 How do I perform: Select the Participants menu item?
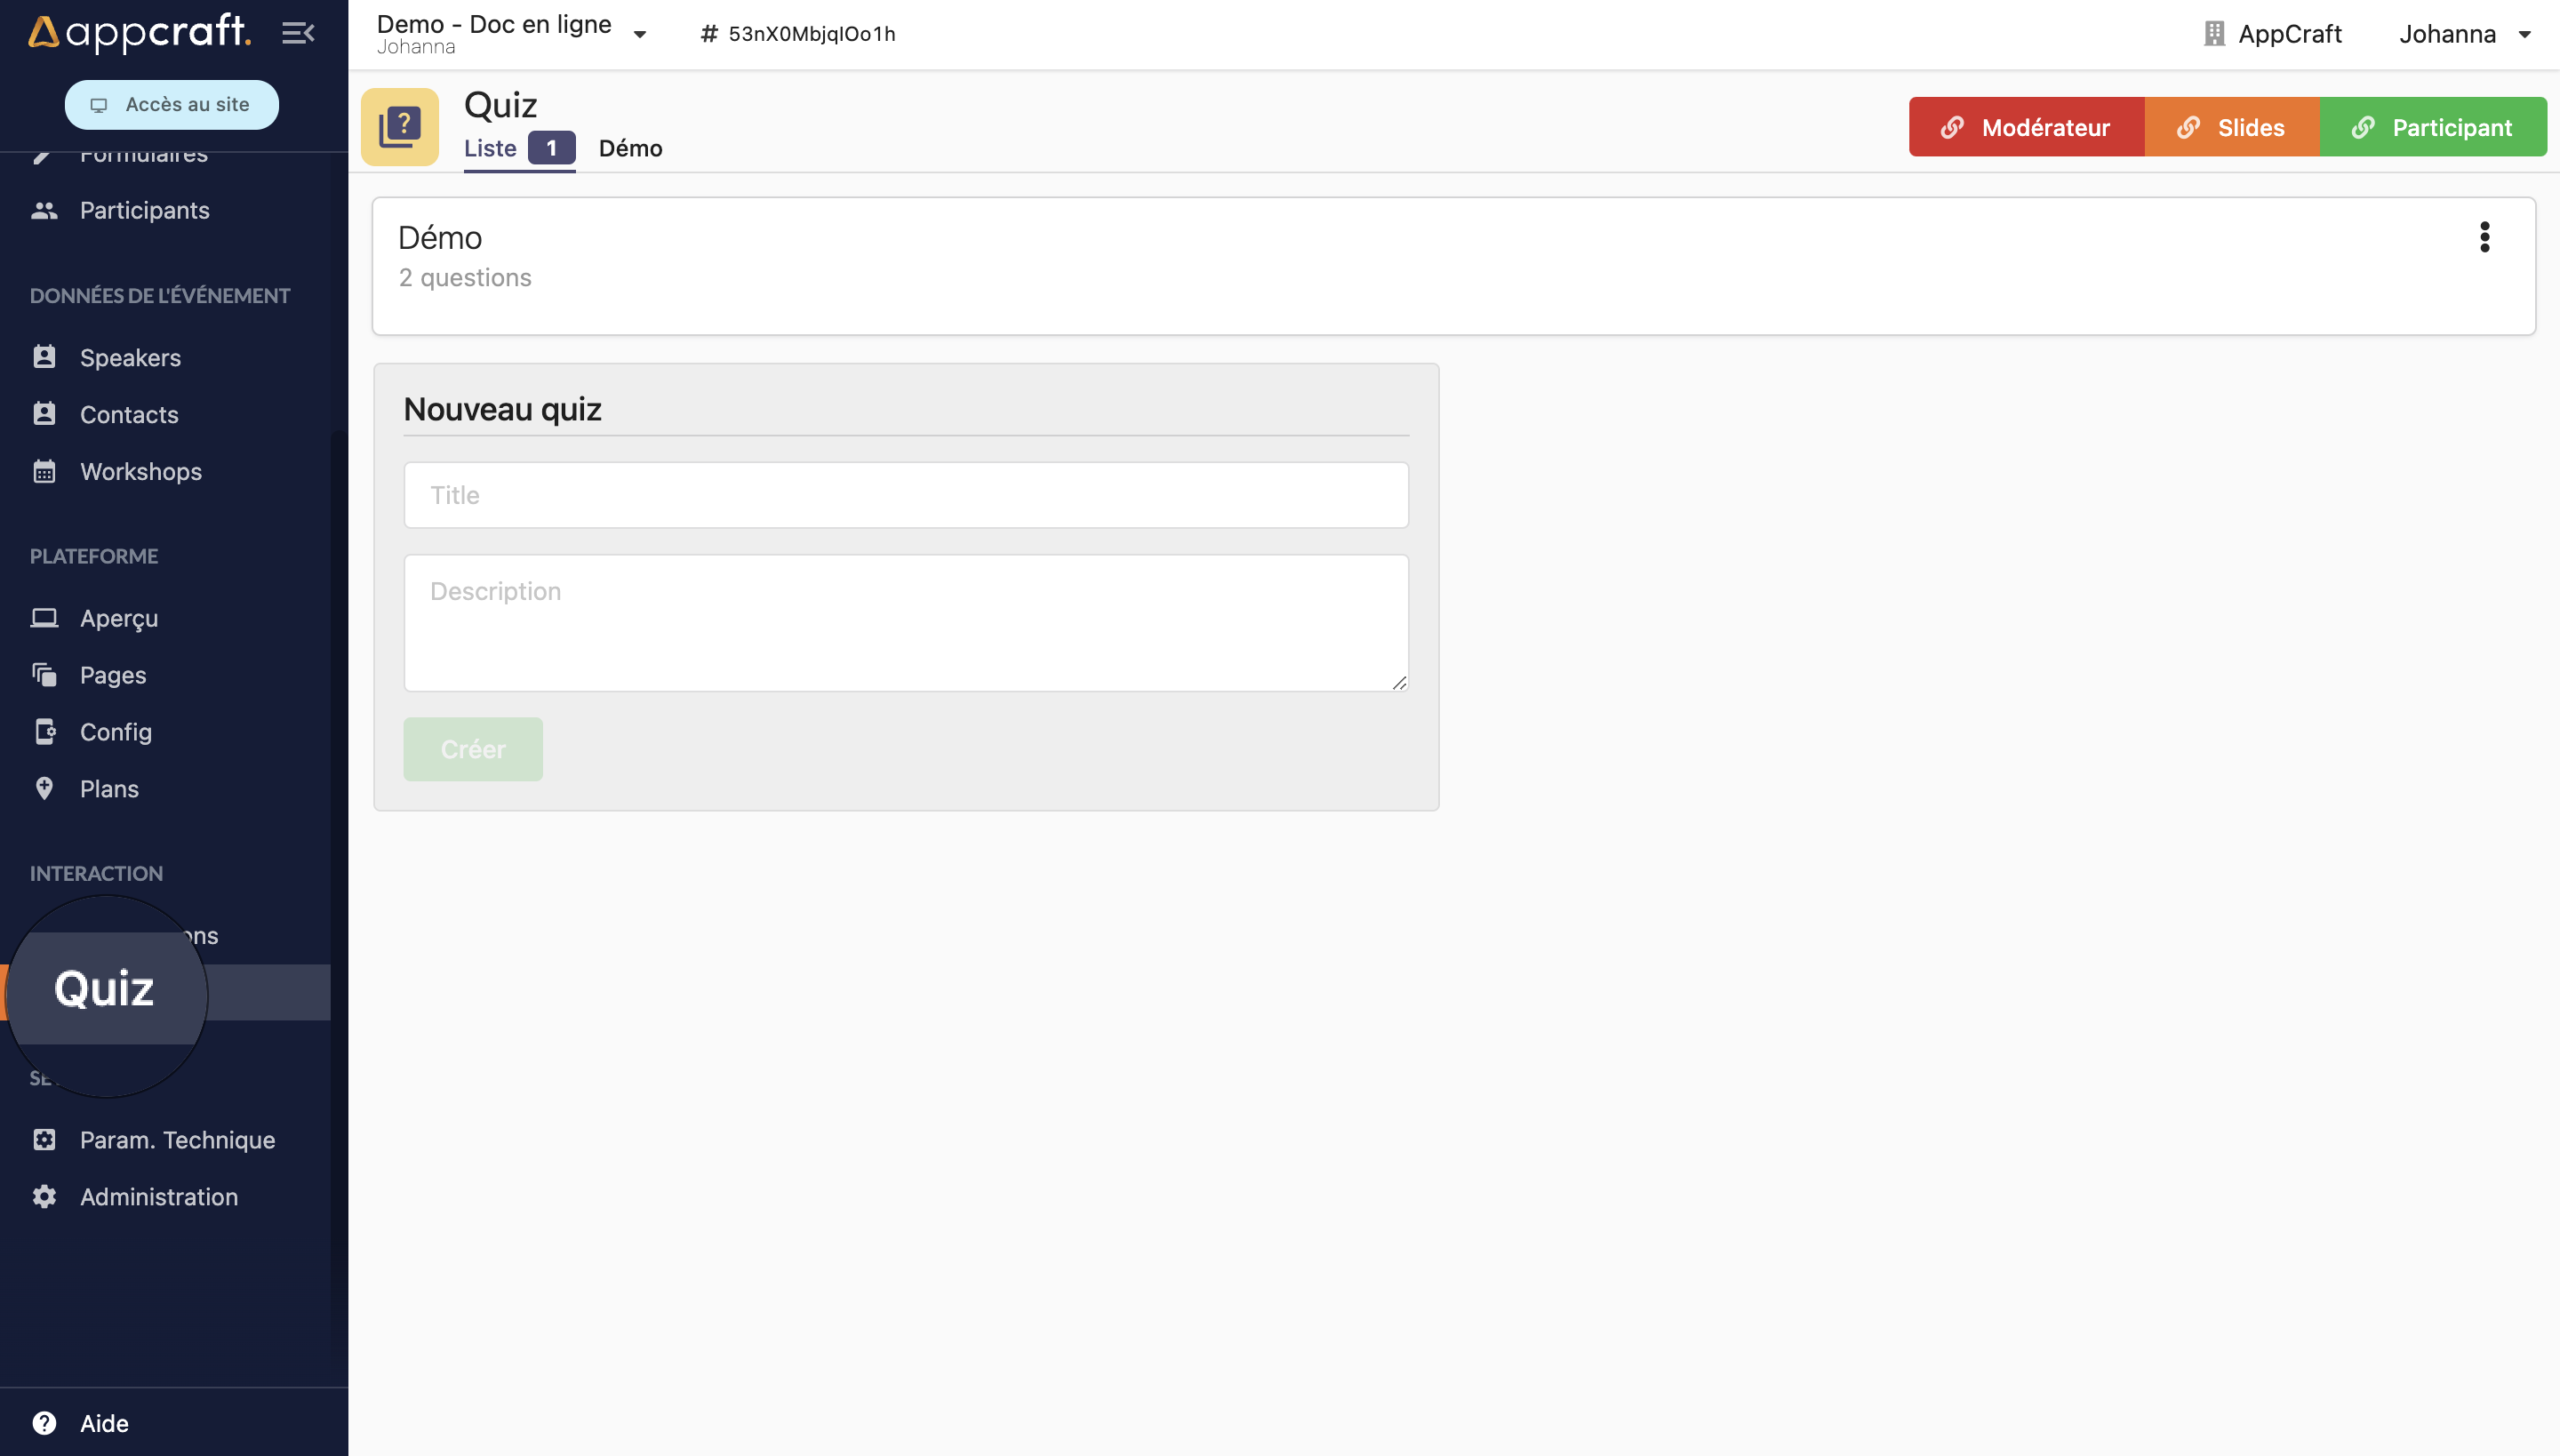[x=144, y=209]
